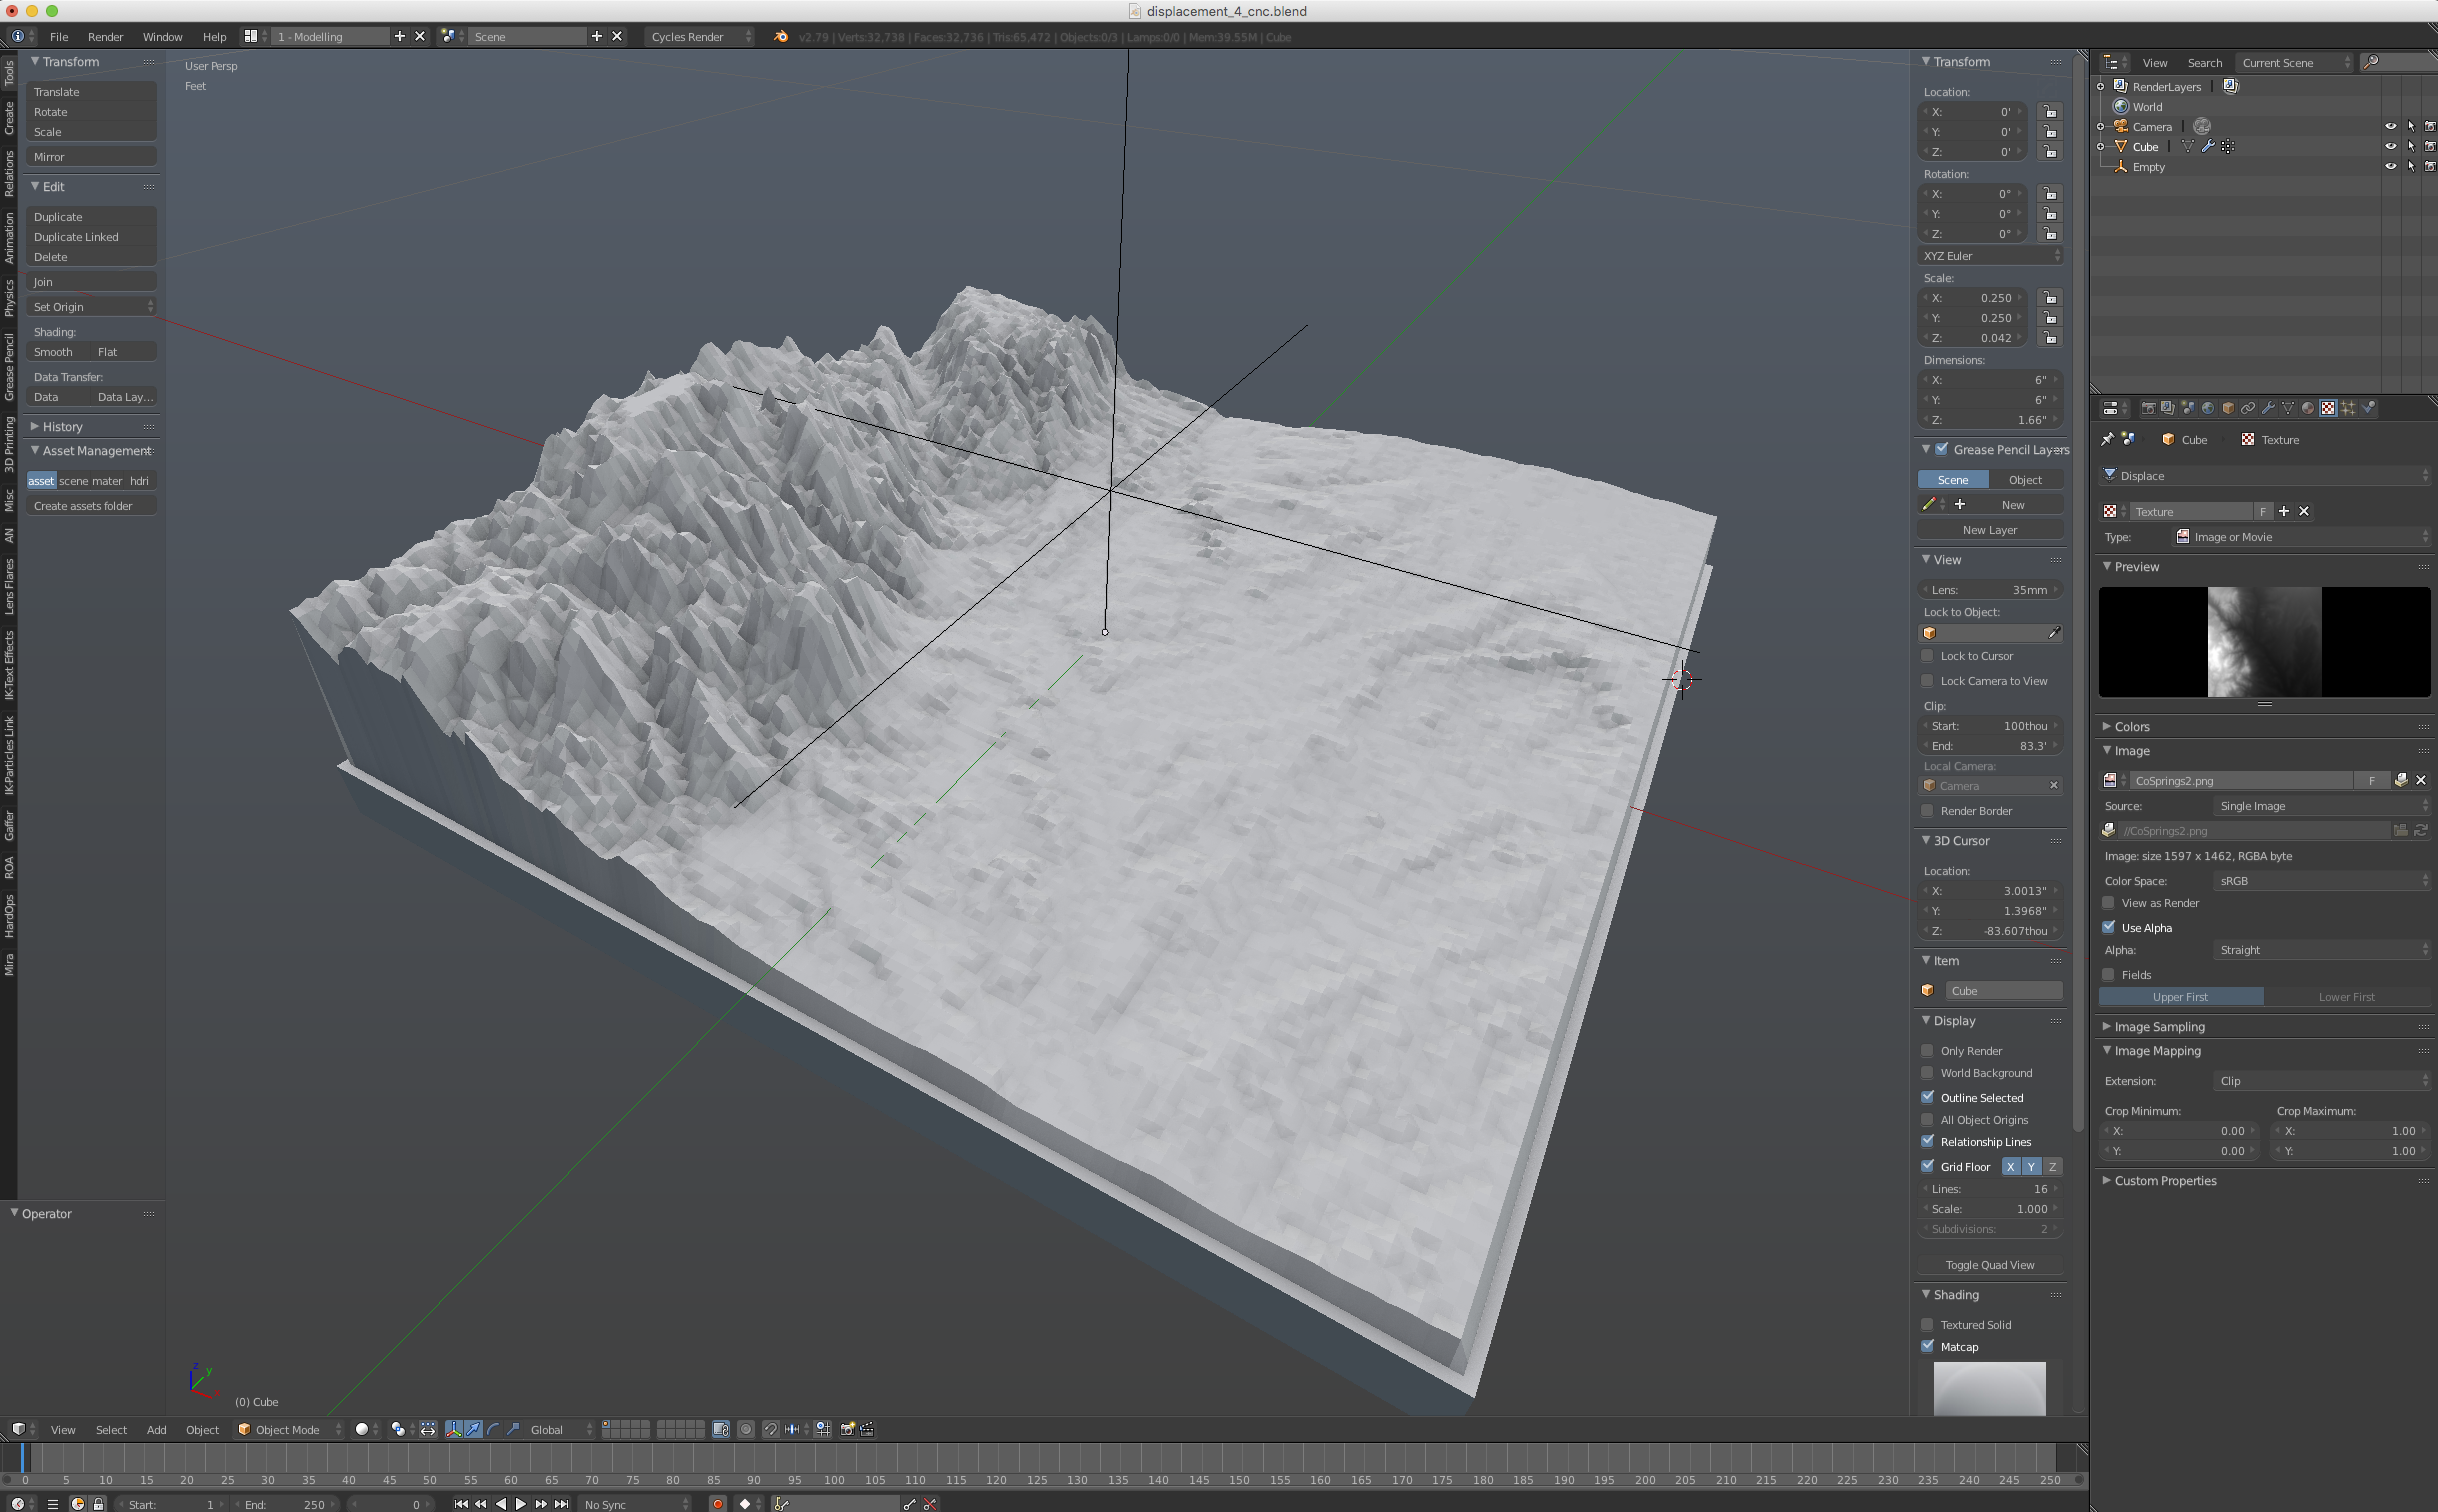Open the Render menu

(105, 37)
